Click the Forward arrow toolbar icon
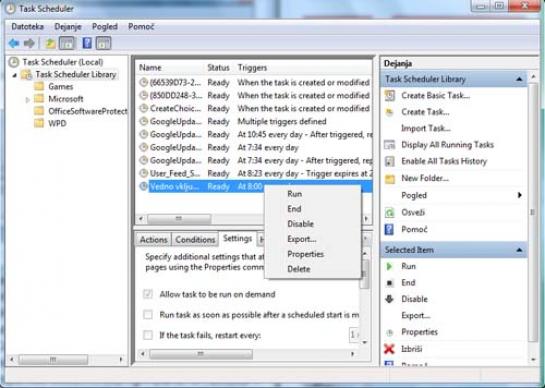 pyautogui.click(x=29, y=43)
